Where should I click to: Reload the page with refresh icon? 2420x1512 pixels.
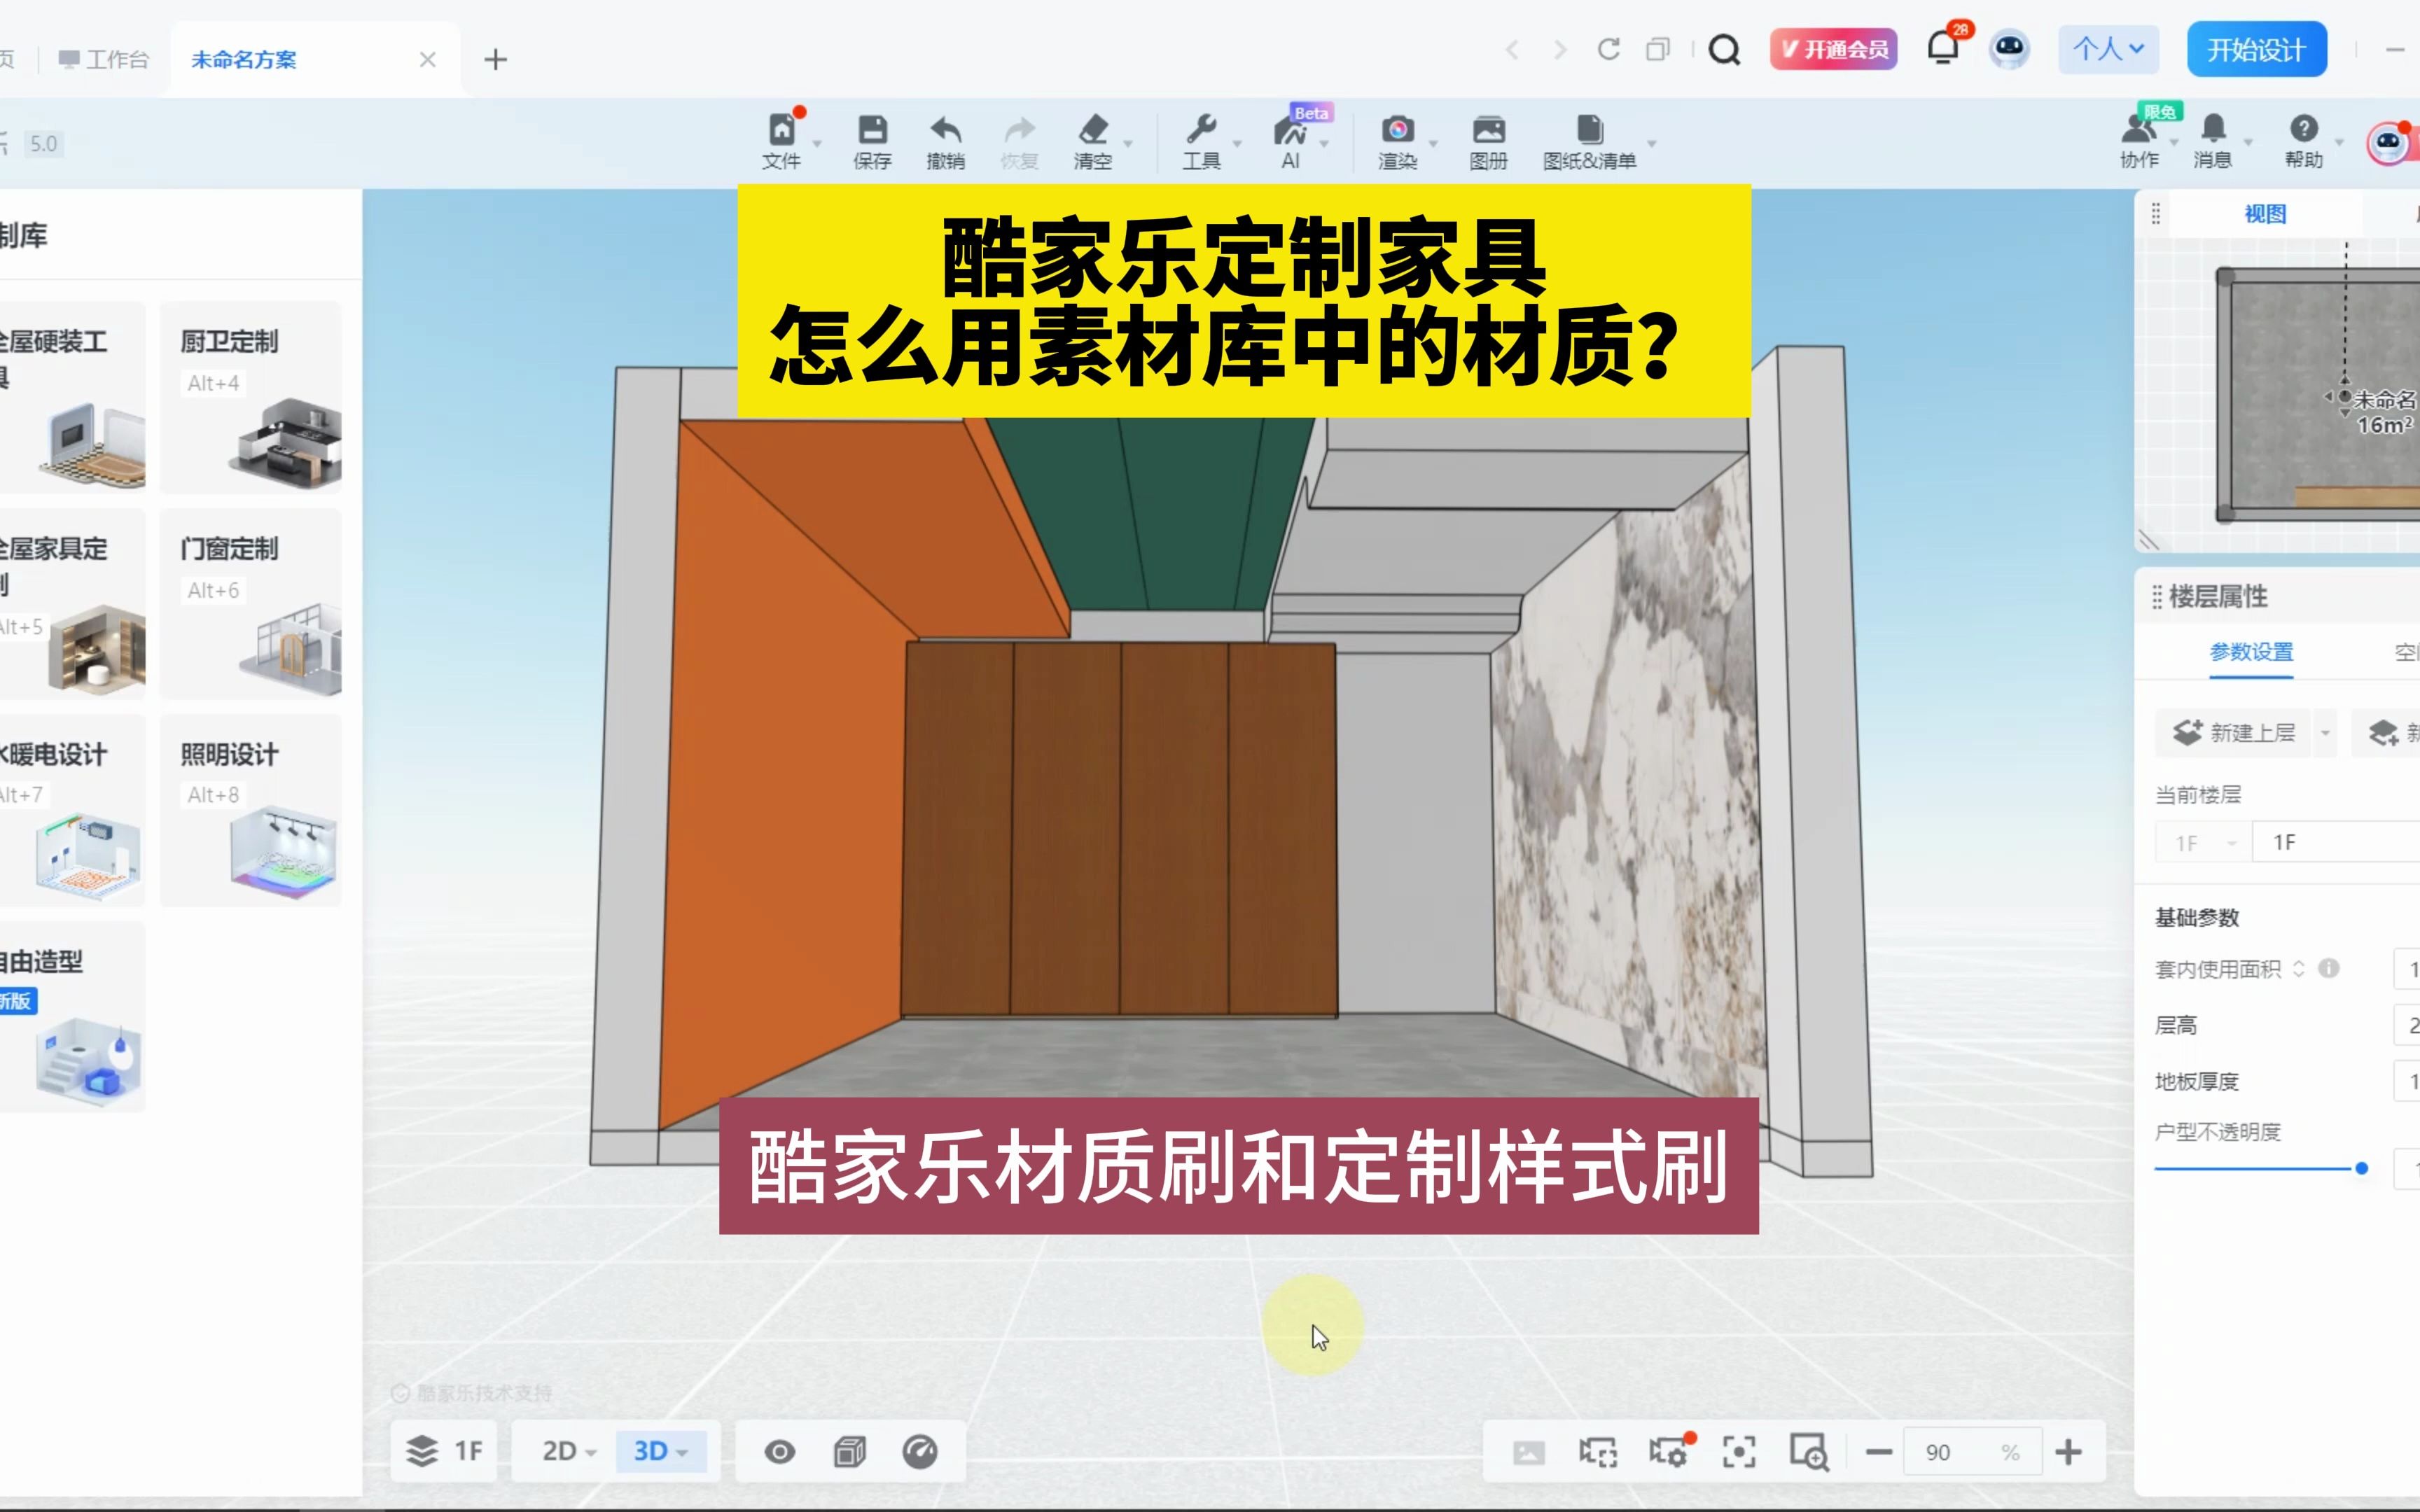point(1608,49)
